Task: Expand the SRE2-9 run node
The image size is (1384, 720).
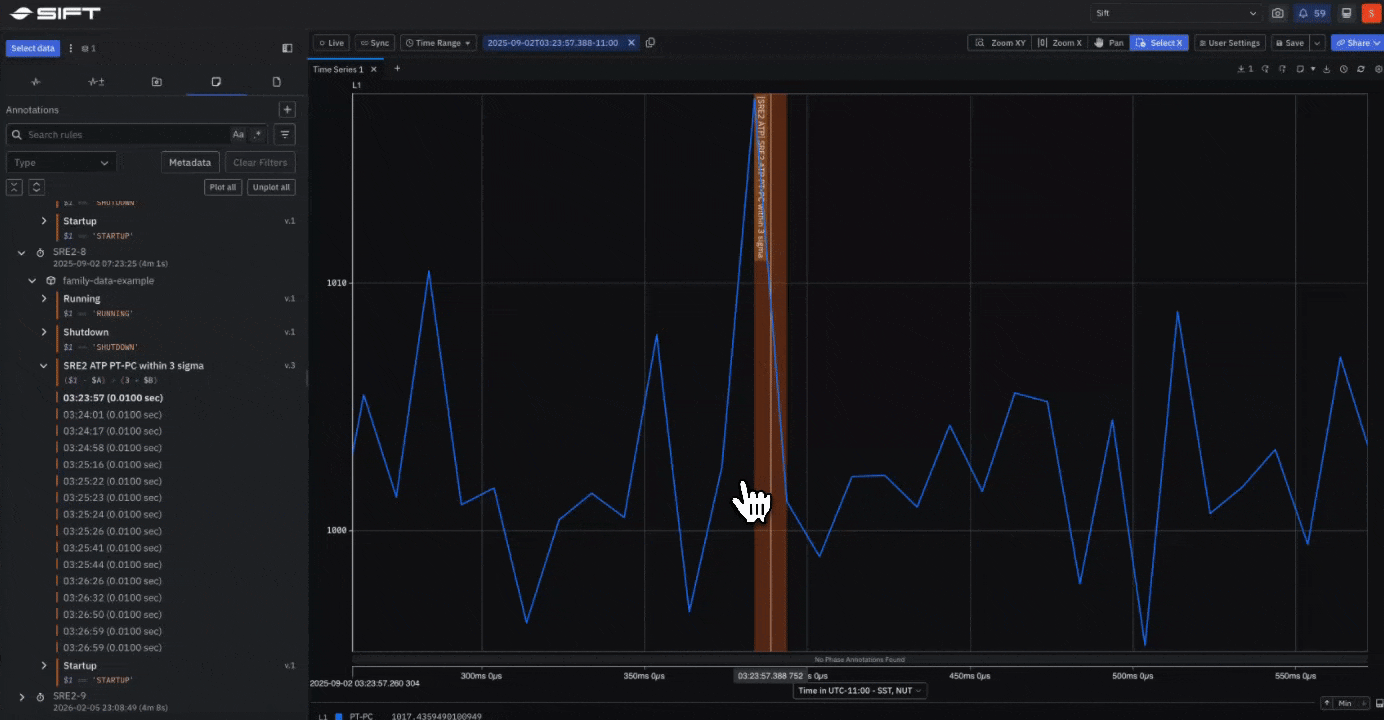Action: click(x=22, y=696)
